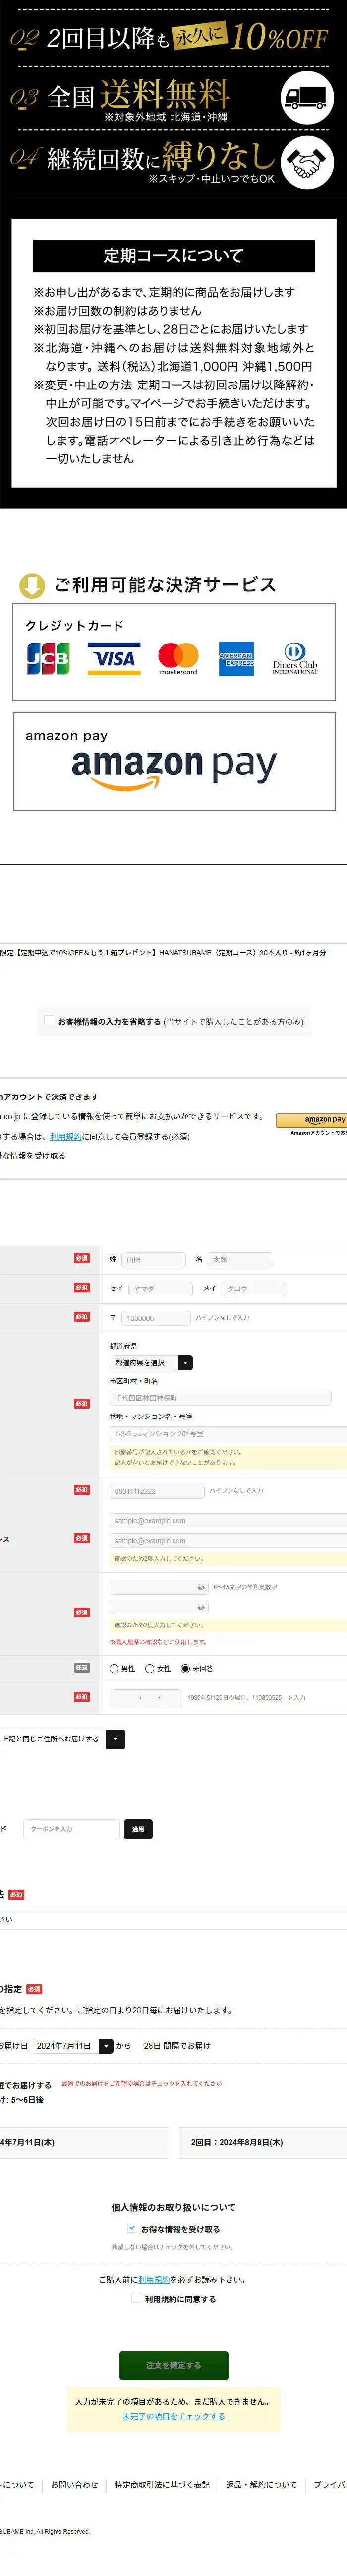Click the email confirmation field
The image size is (347, 2576).
tap(228, 1541)
